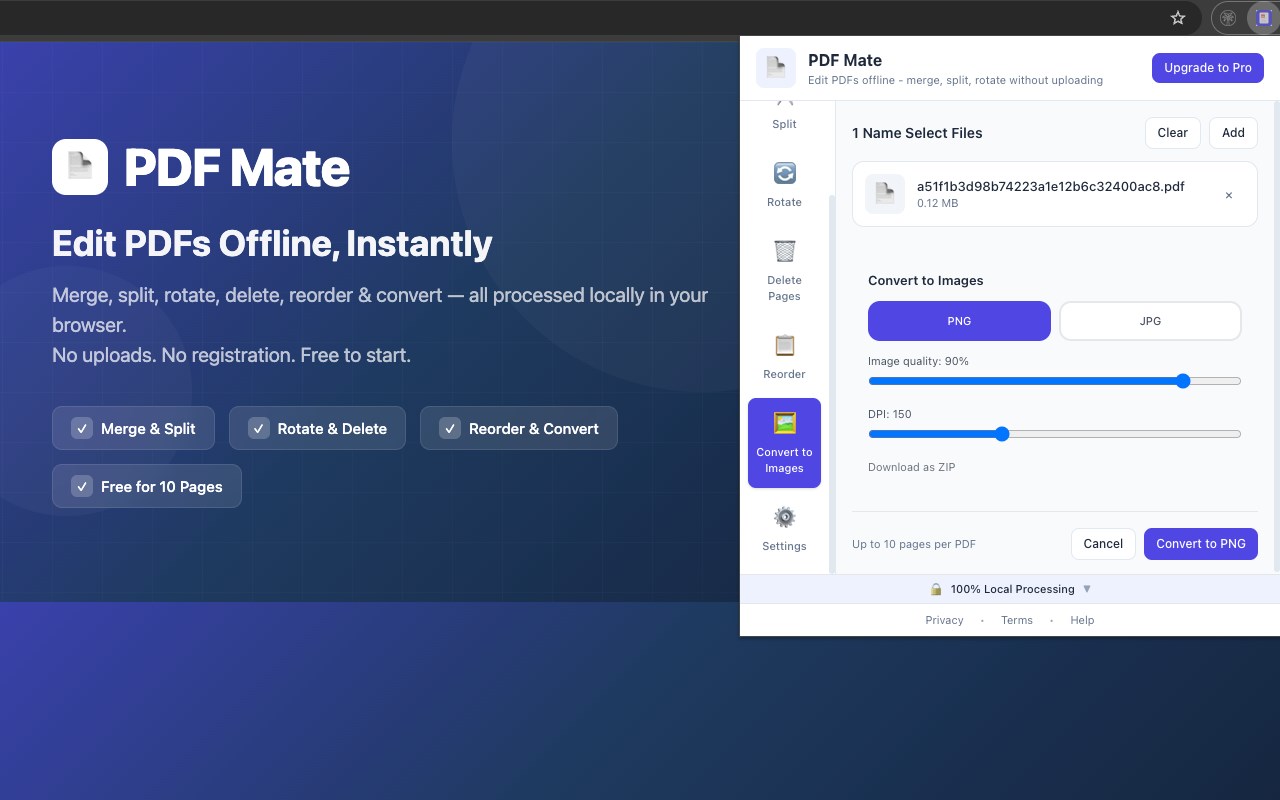The image size is (1280, 800).
Task: Remove the uploaded PDF with the × button
Action: pyautogui.click(x=1229, y=195)
